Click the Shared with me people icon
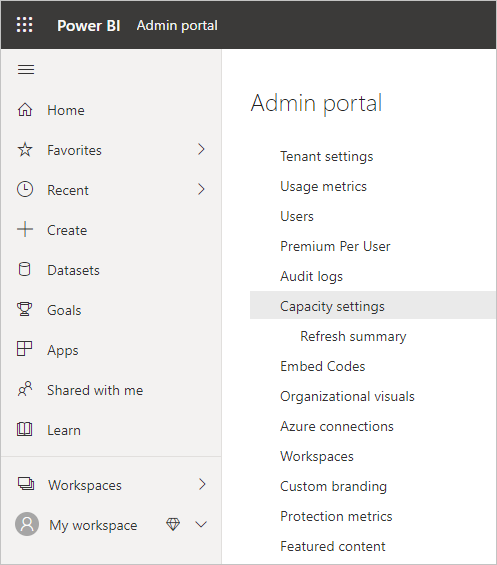Viewport: 497px width, 565px height. click(25, 389)
